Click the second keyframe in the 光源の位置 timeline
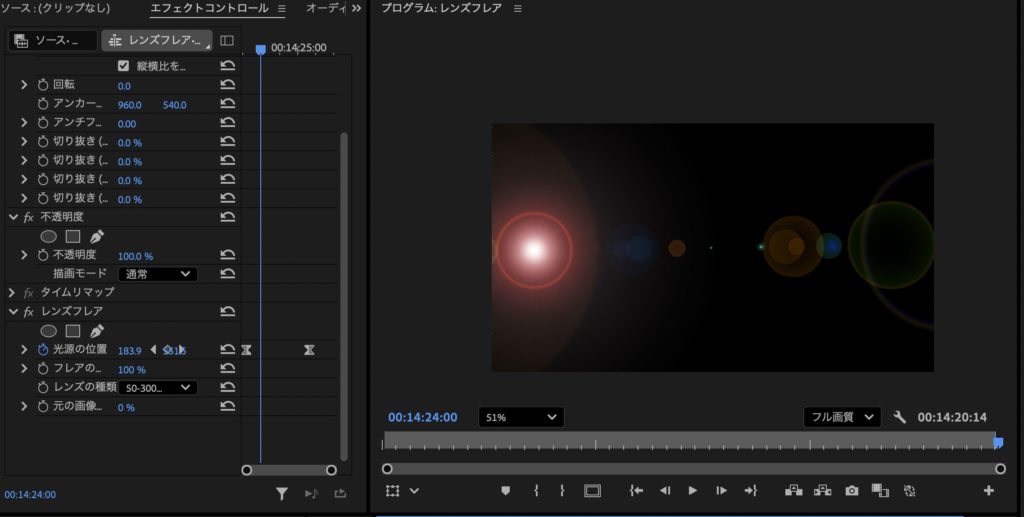 point(309,349)
